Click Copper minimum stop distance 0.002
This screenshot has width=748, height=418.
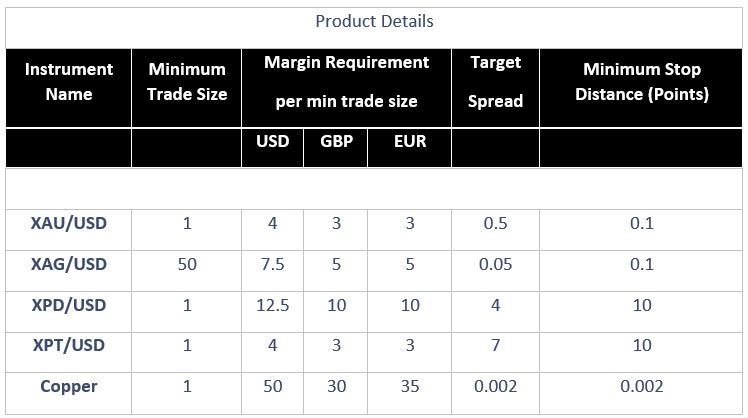[642, 387]
